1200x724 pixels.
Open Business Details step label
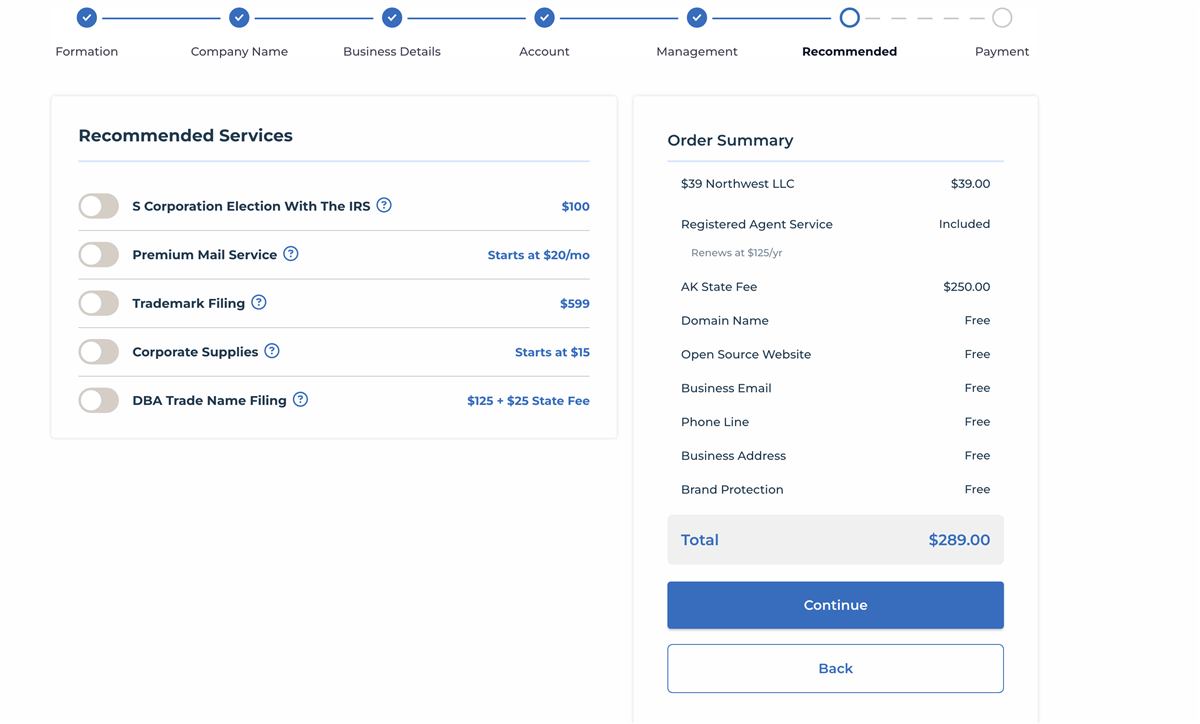(392, 51)
